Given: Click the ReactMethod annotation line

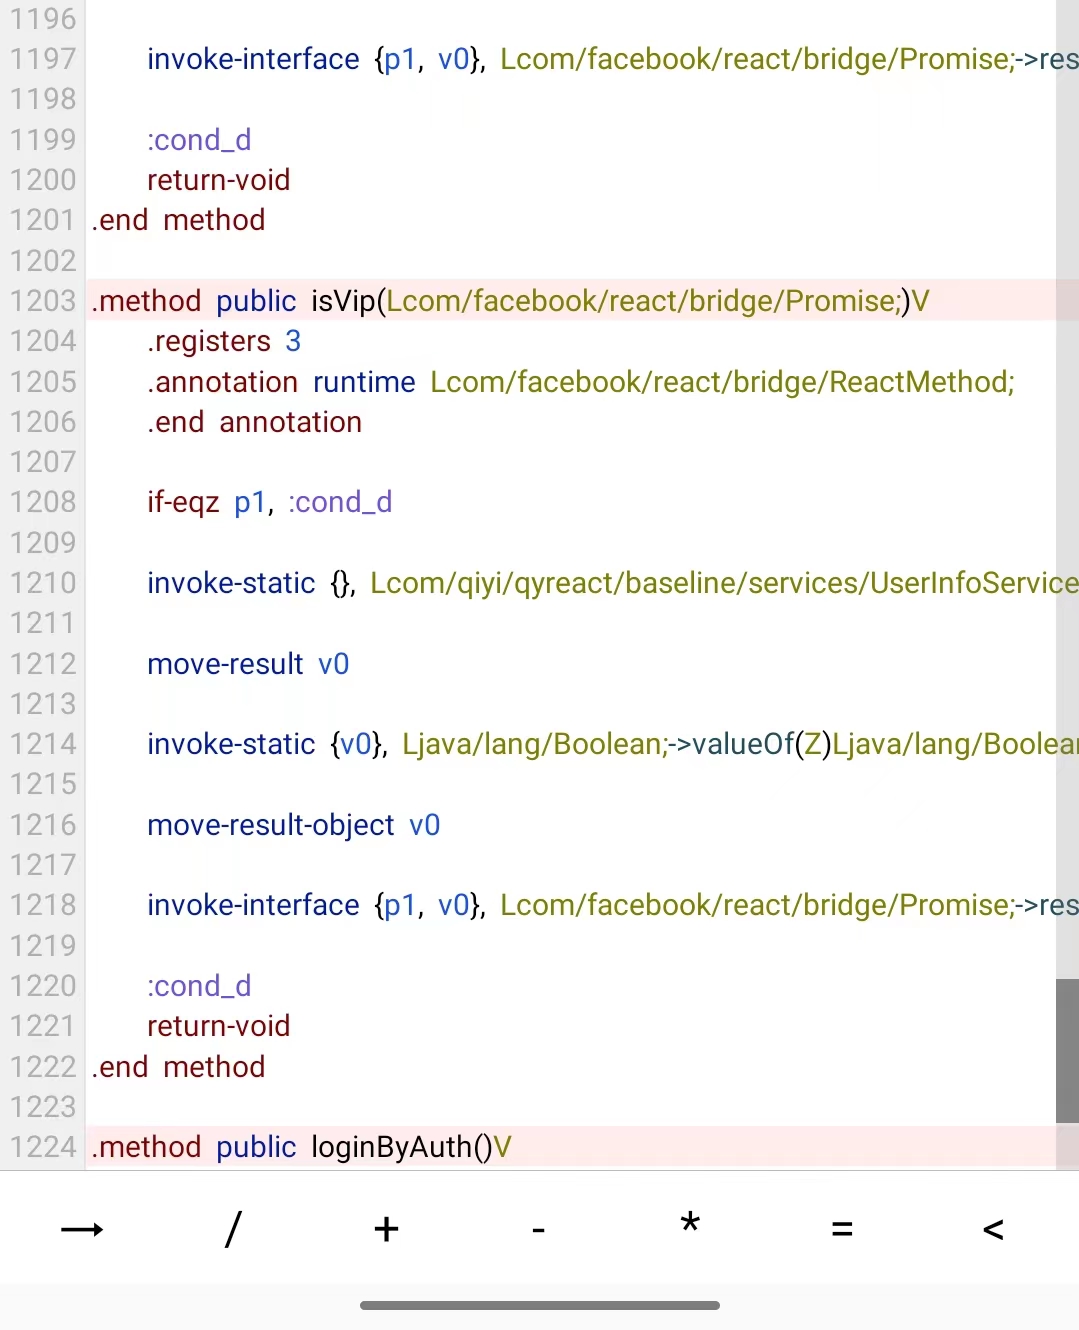Looking at the screenshot, I should point(580,382).
